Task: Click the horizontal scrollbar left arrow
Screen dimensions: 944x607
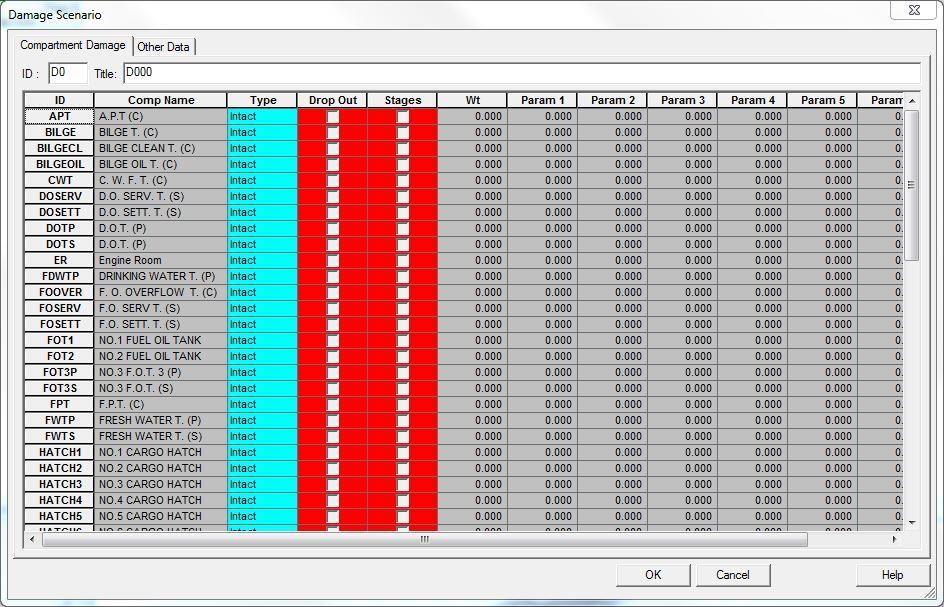Action: click(33, 539)
